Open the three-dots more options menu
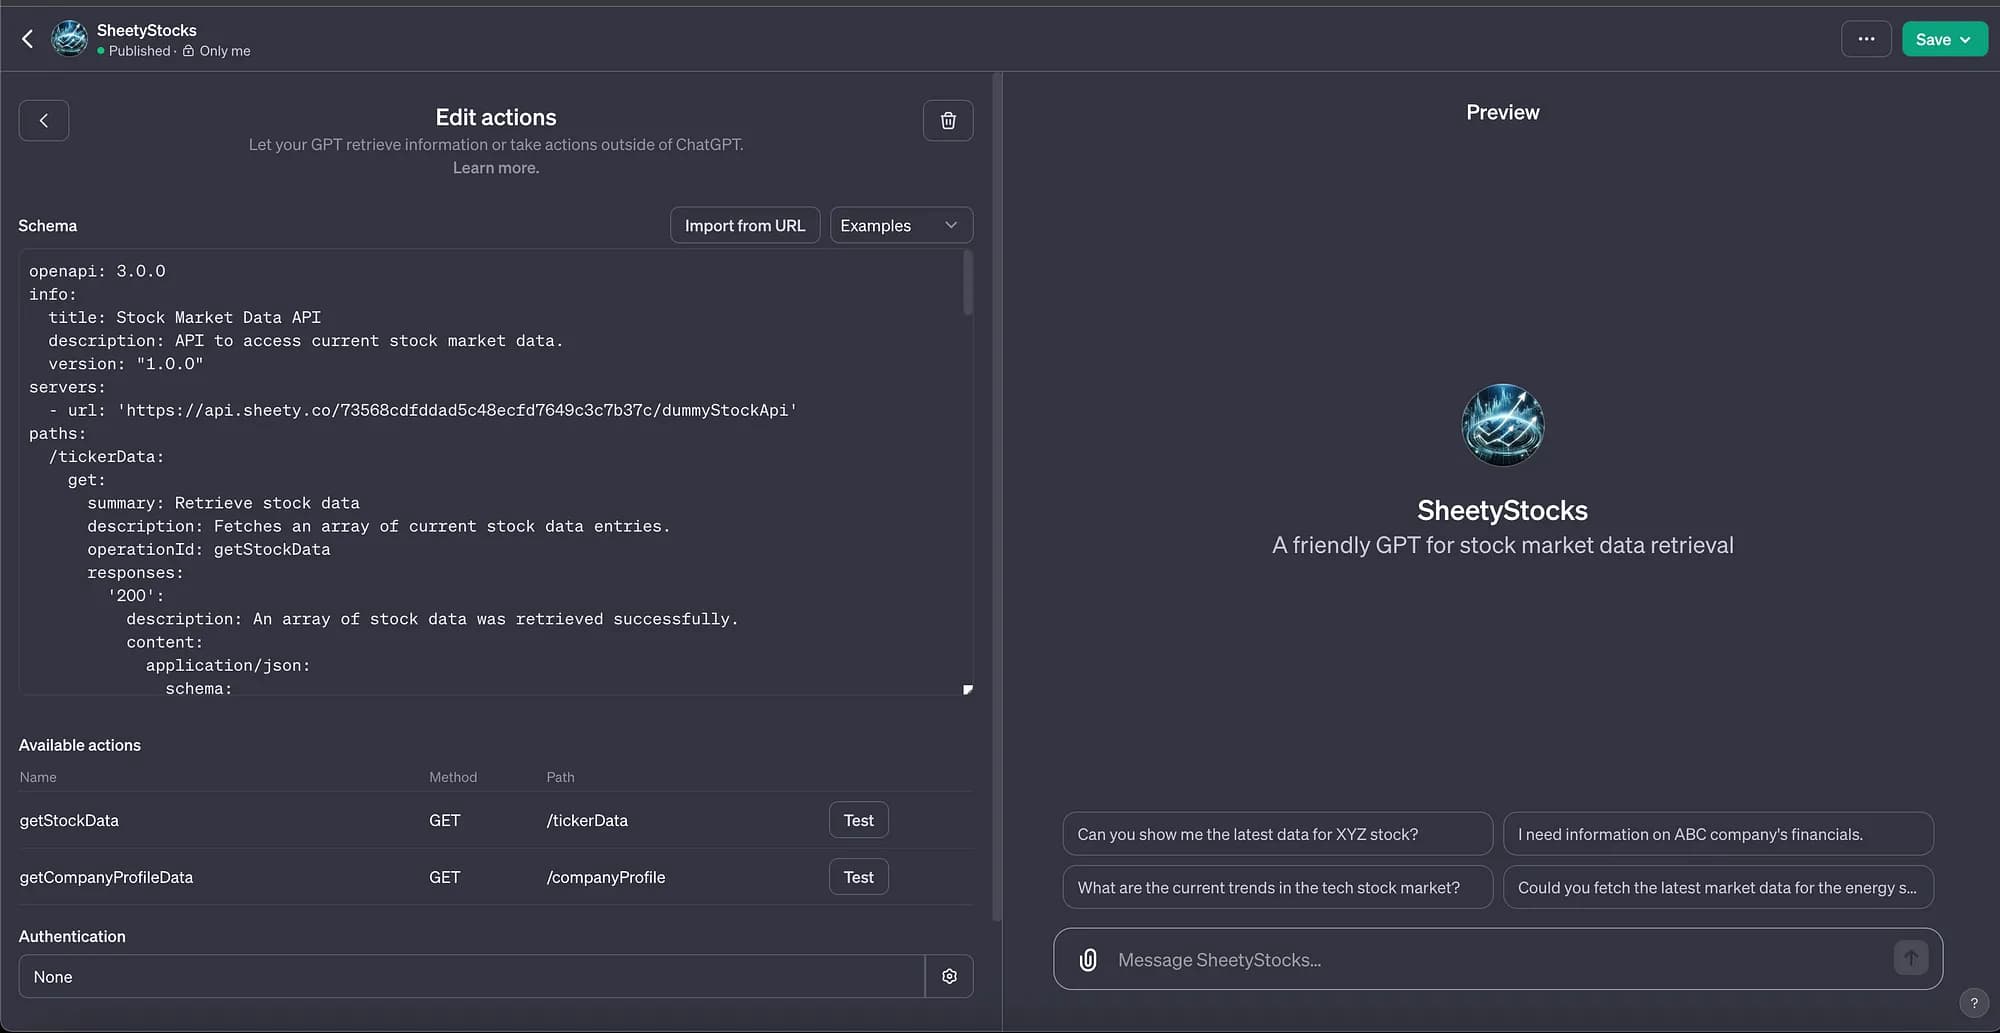The width and height of the screenshot is (2000, 1033). click(1866, 39)
